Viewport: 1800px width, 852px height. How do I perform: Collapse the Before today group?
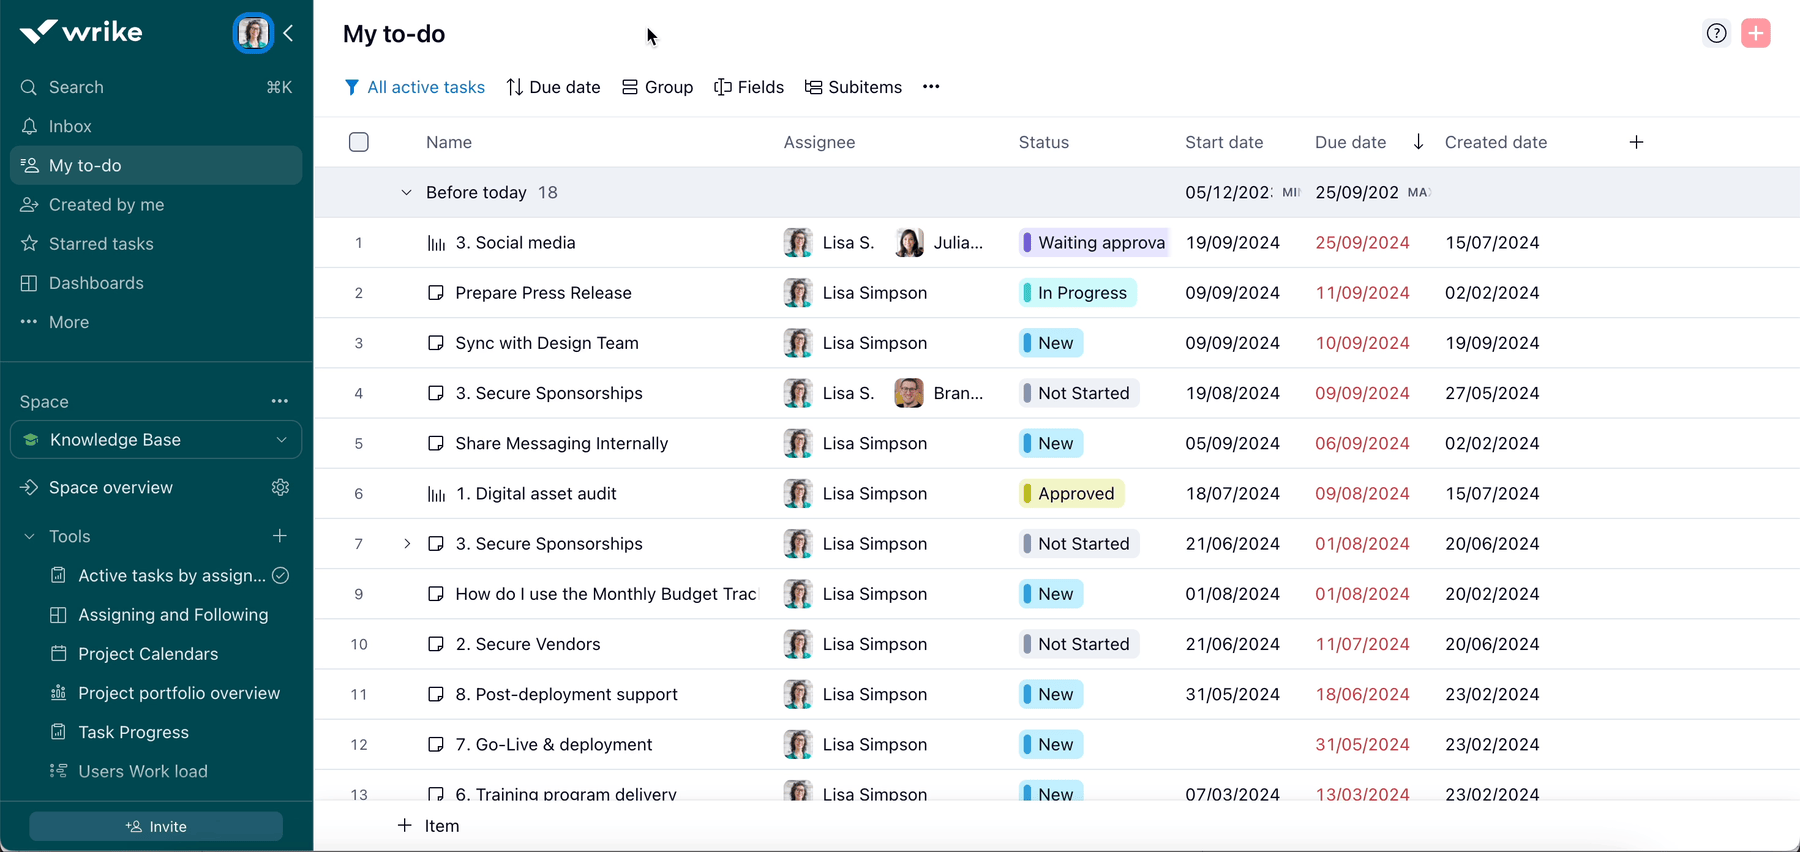point(406,192)
